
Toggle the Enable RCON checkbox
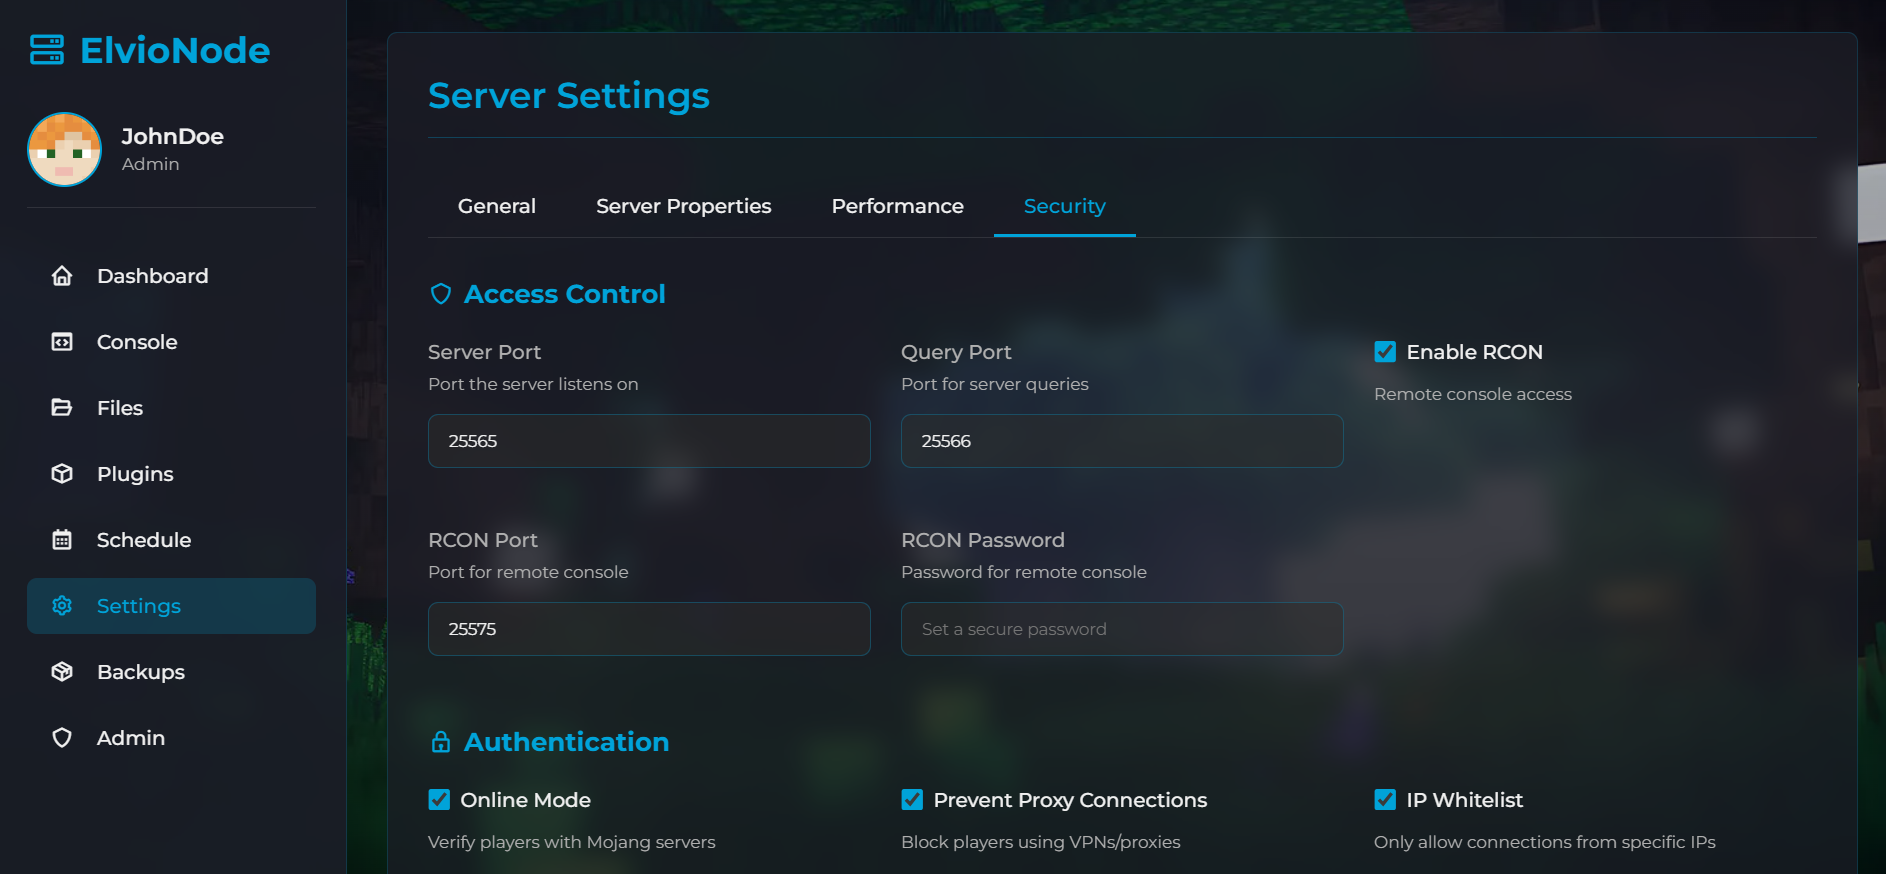(1385, 352)
